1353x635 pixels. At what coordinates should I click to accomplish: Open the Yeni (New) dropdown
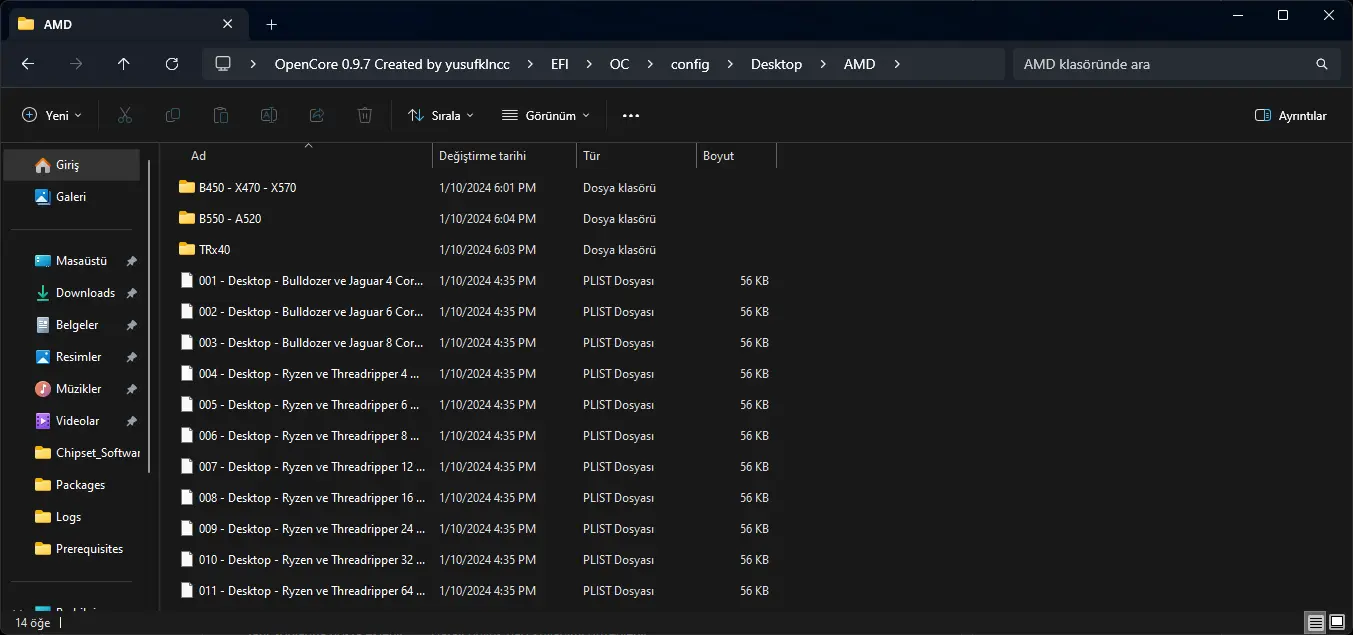tap(52, 116)
